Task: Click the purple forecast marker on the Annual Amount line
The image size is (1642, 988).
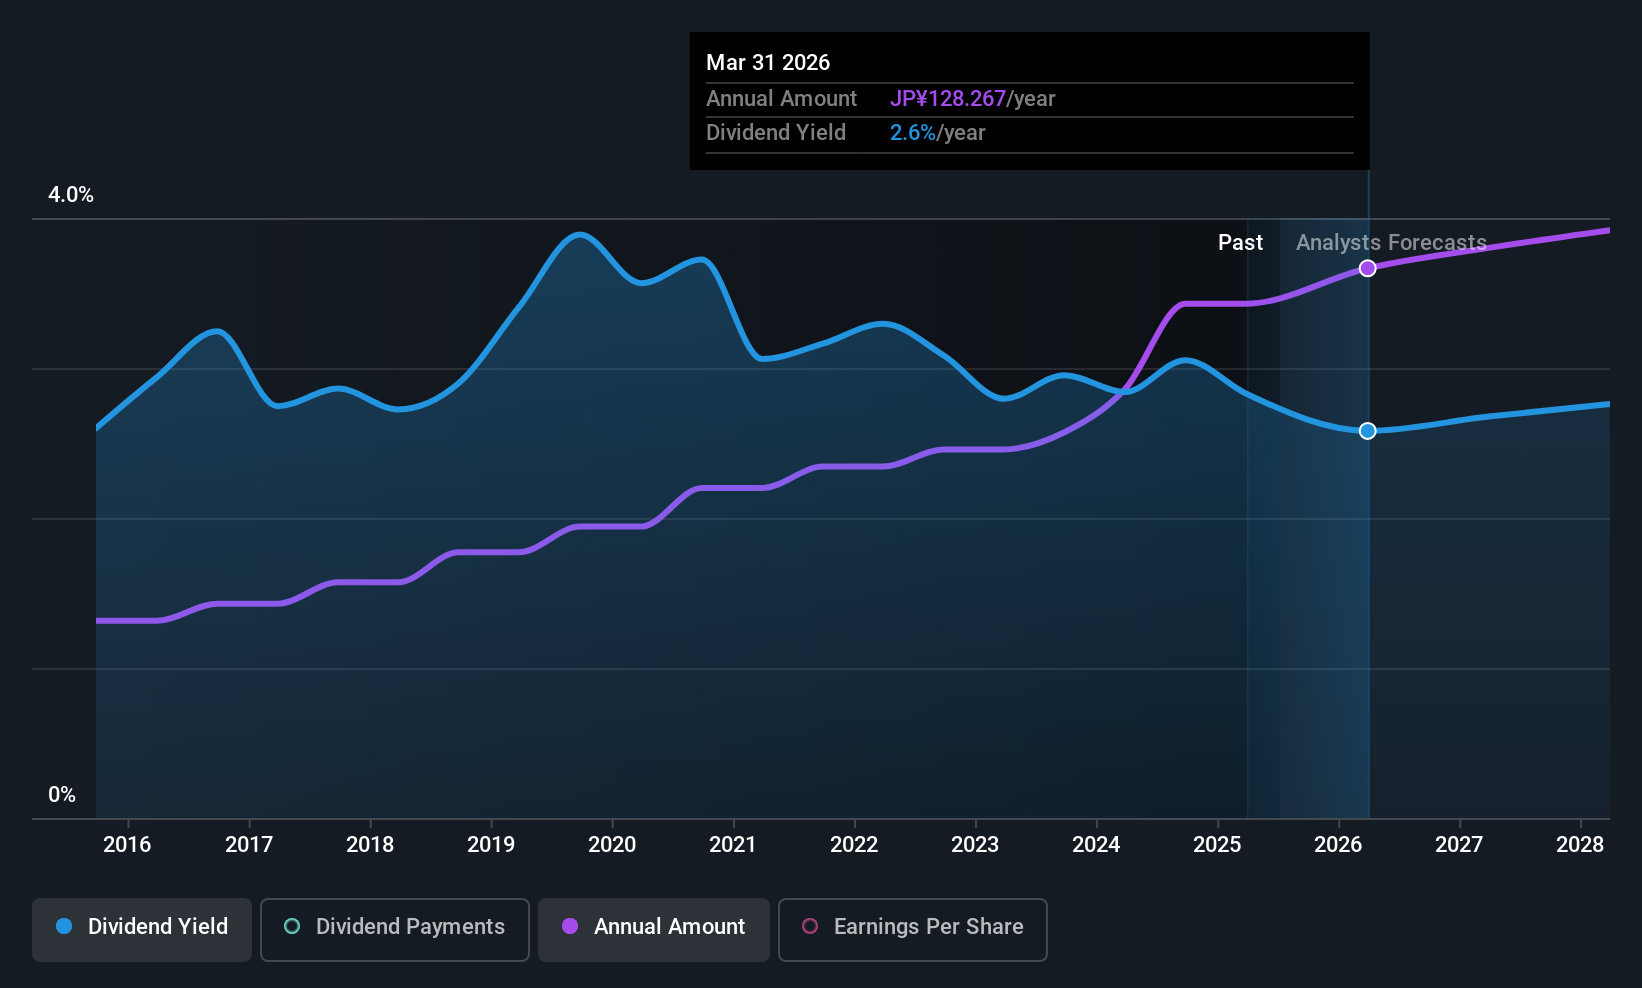Action: 1368,267
